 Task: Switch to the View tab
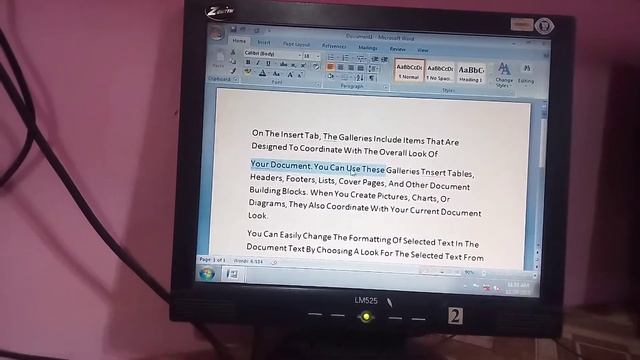click(422, 50)
